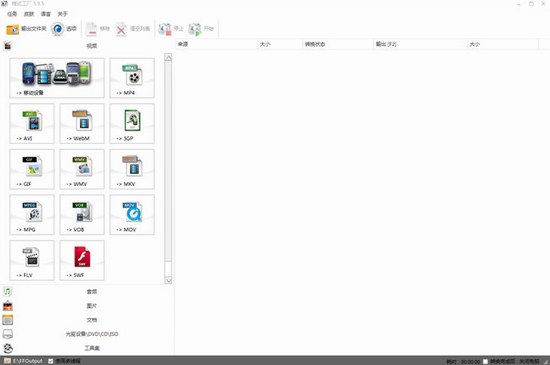Click the source (来源) column header
This screenshot has height=365, width=550.
pyautogui.click(x=216, y=44)
